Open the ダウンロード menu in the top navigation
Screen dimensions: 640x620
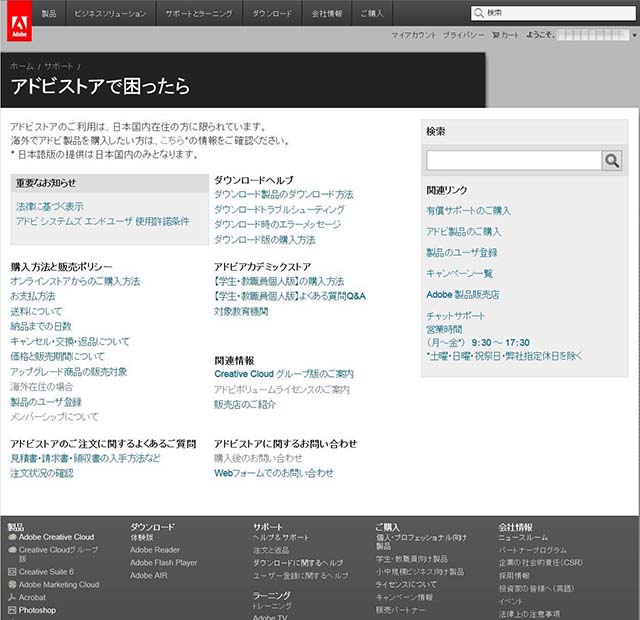[x=272, y=13]
